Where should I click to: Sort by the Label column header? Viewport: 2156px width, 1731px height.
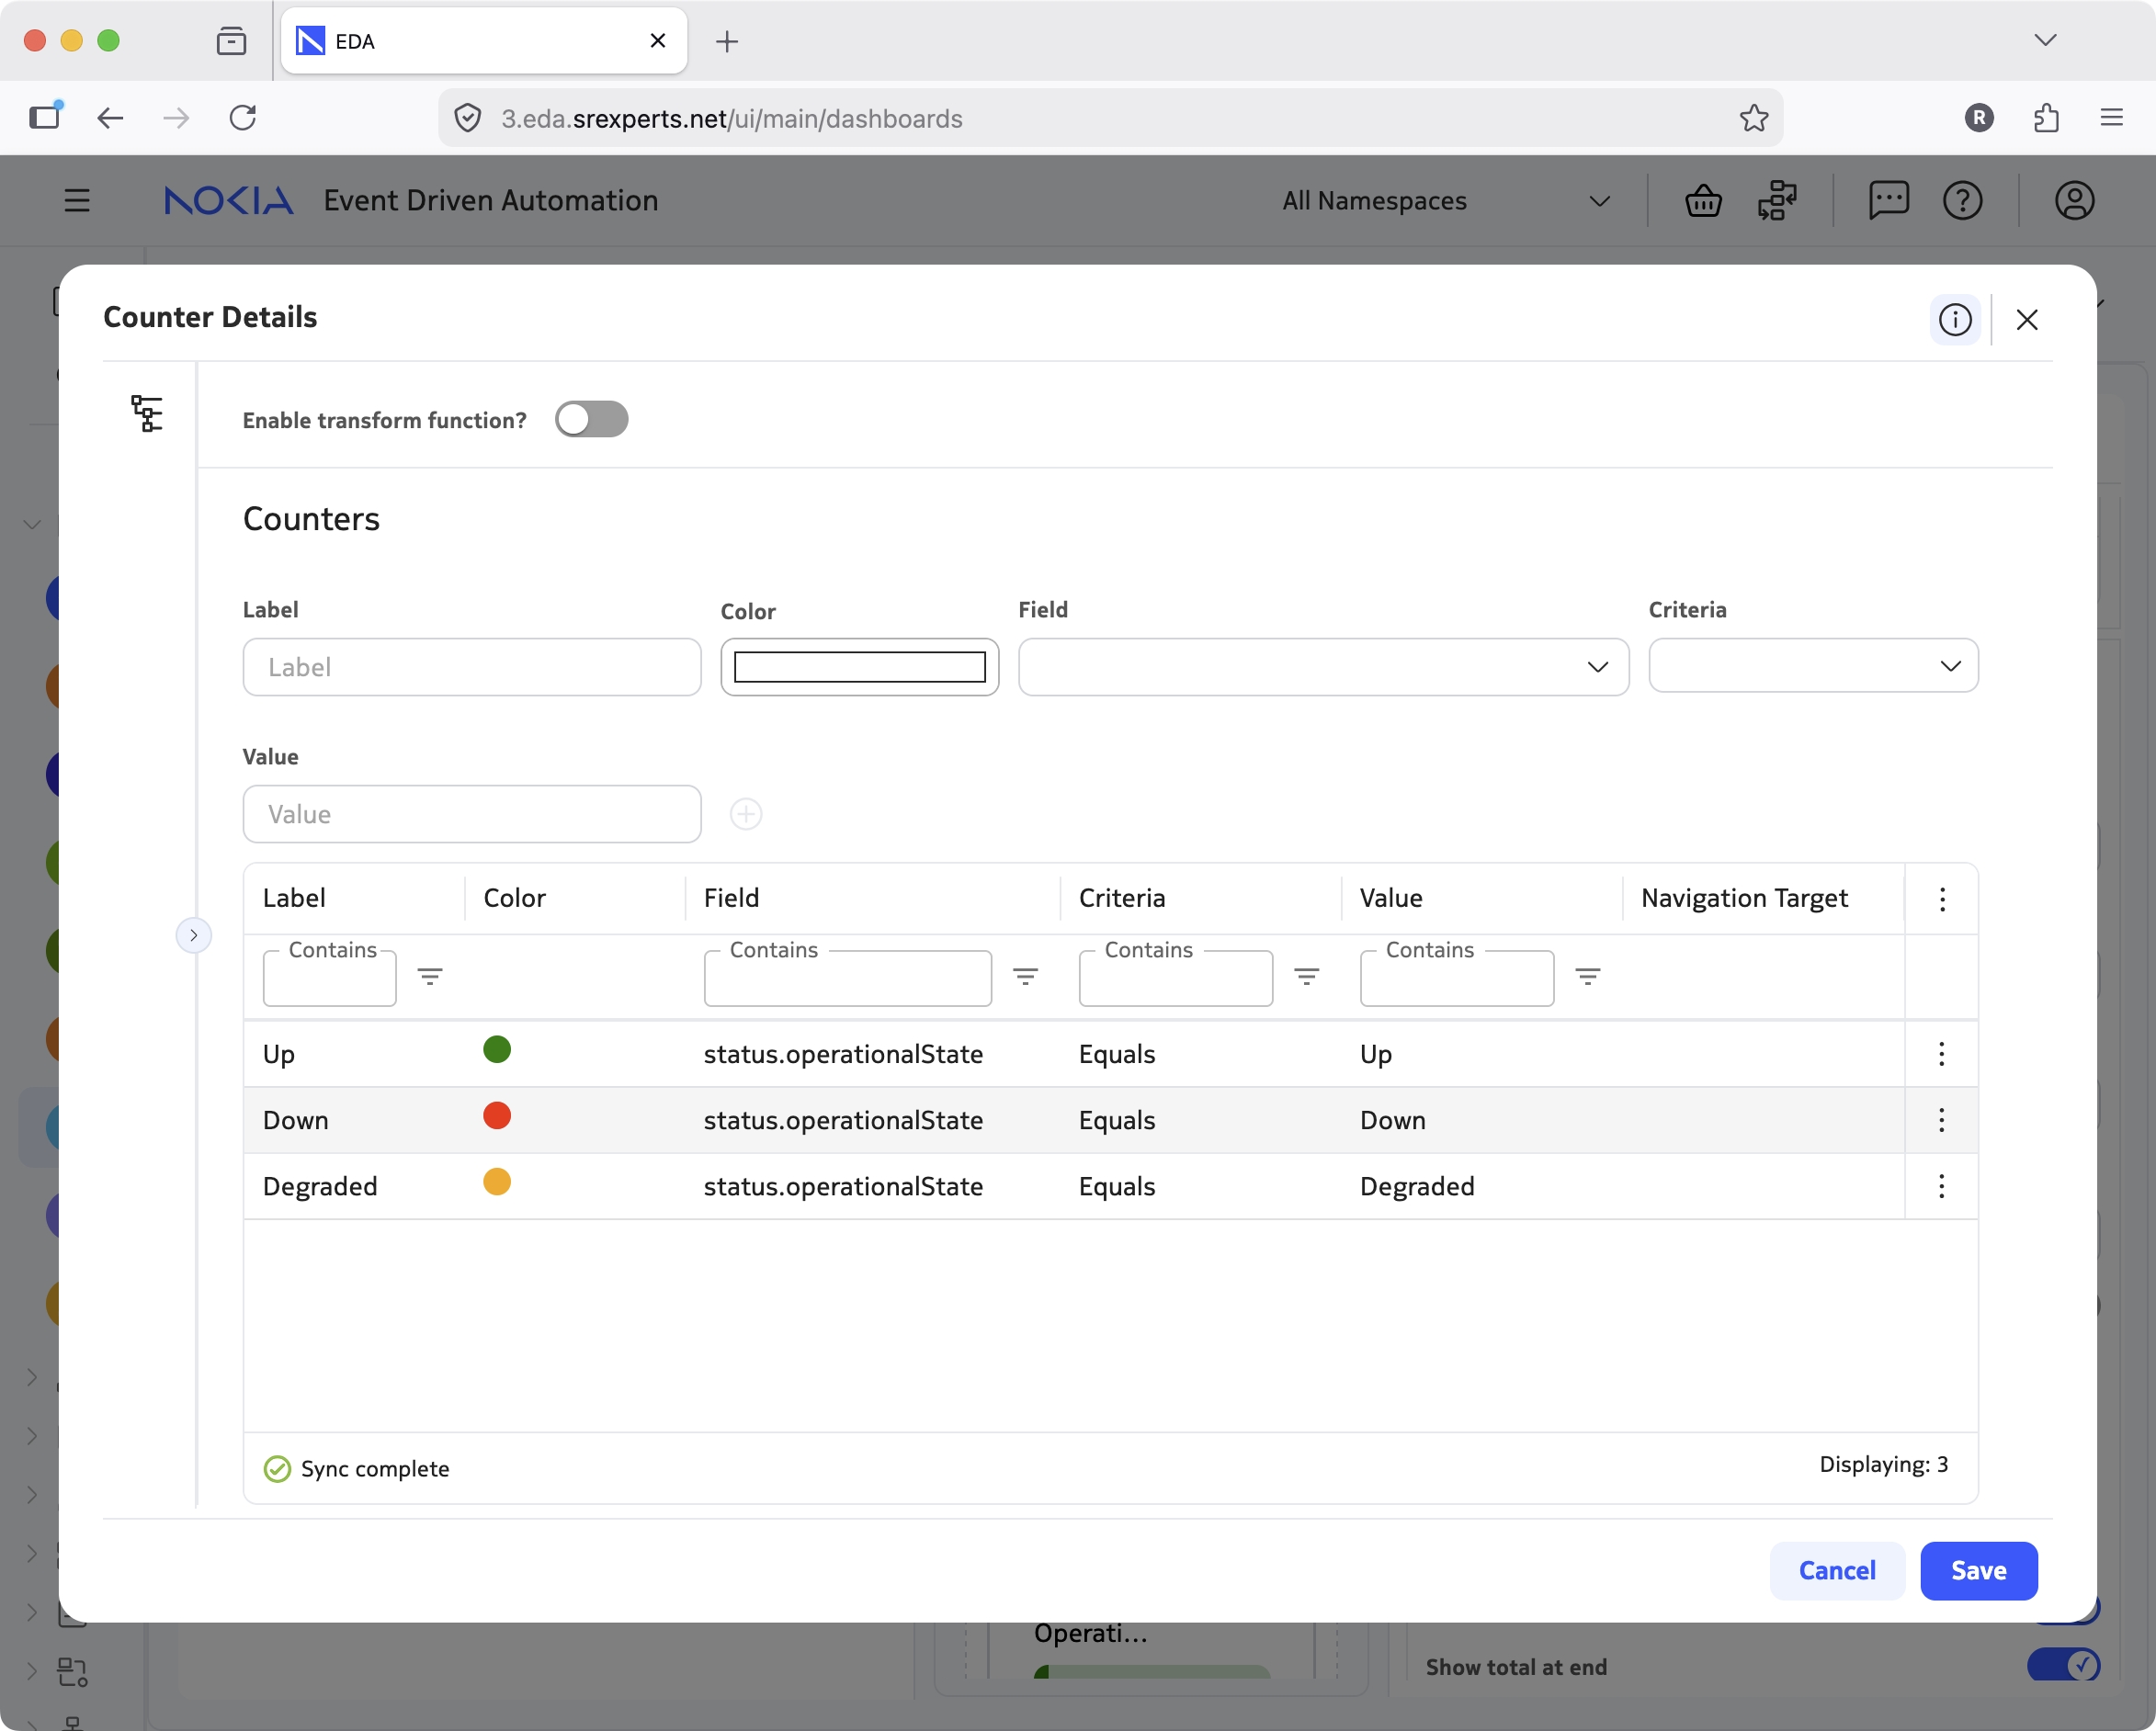[x=294, y=898]
